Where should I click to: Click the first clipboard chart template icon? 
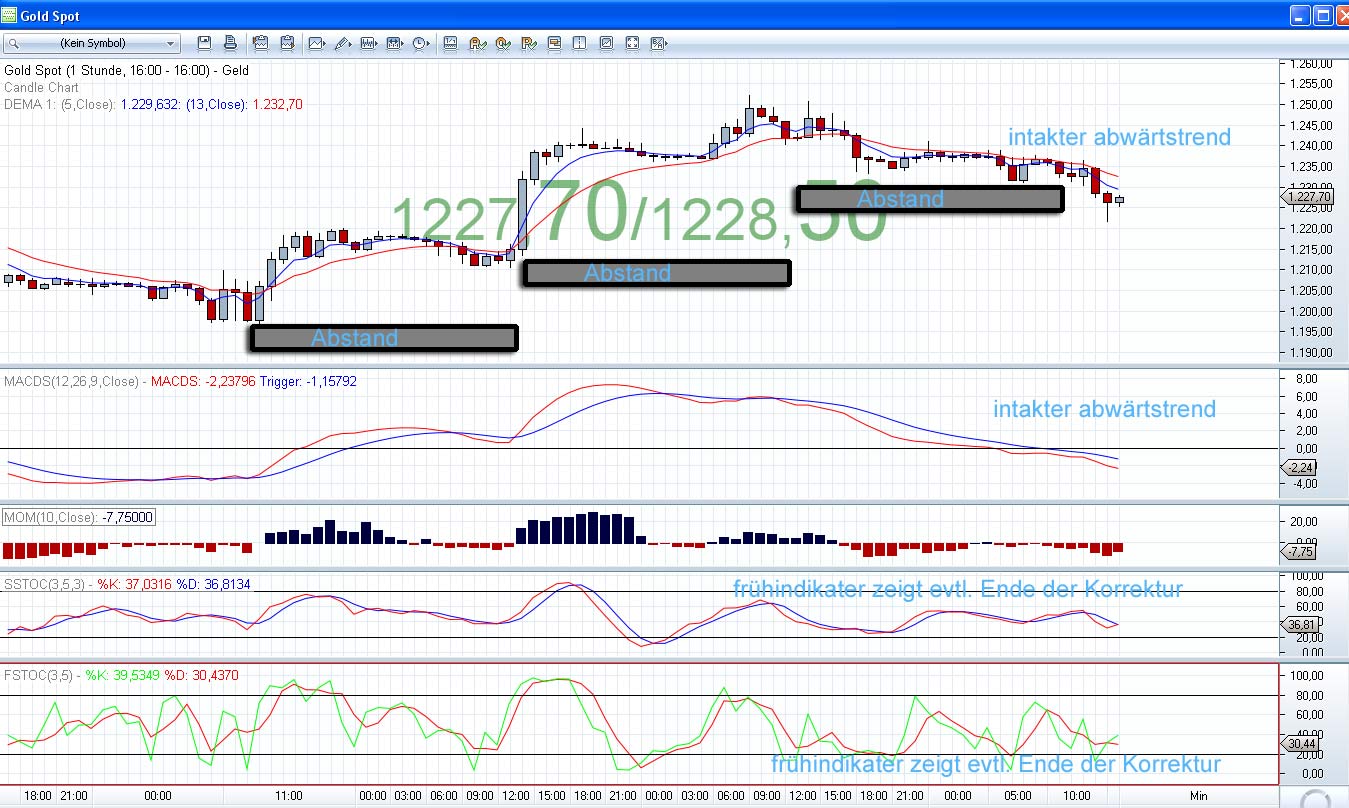[261, 43]
